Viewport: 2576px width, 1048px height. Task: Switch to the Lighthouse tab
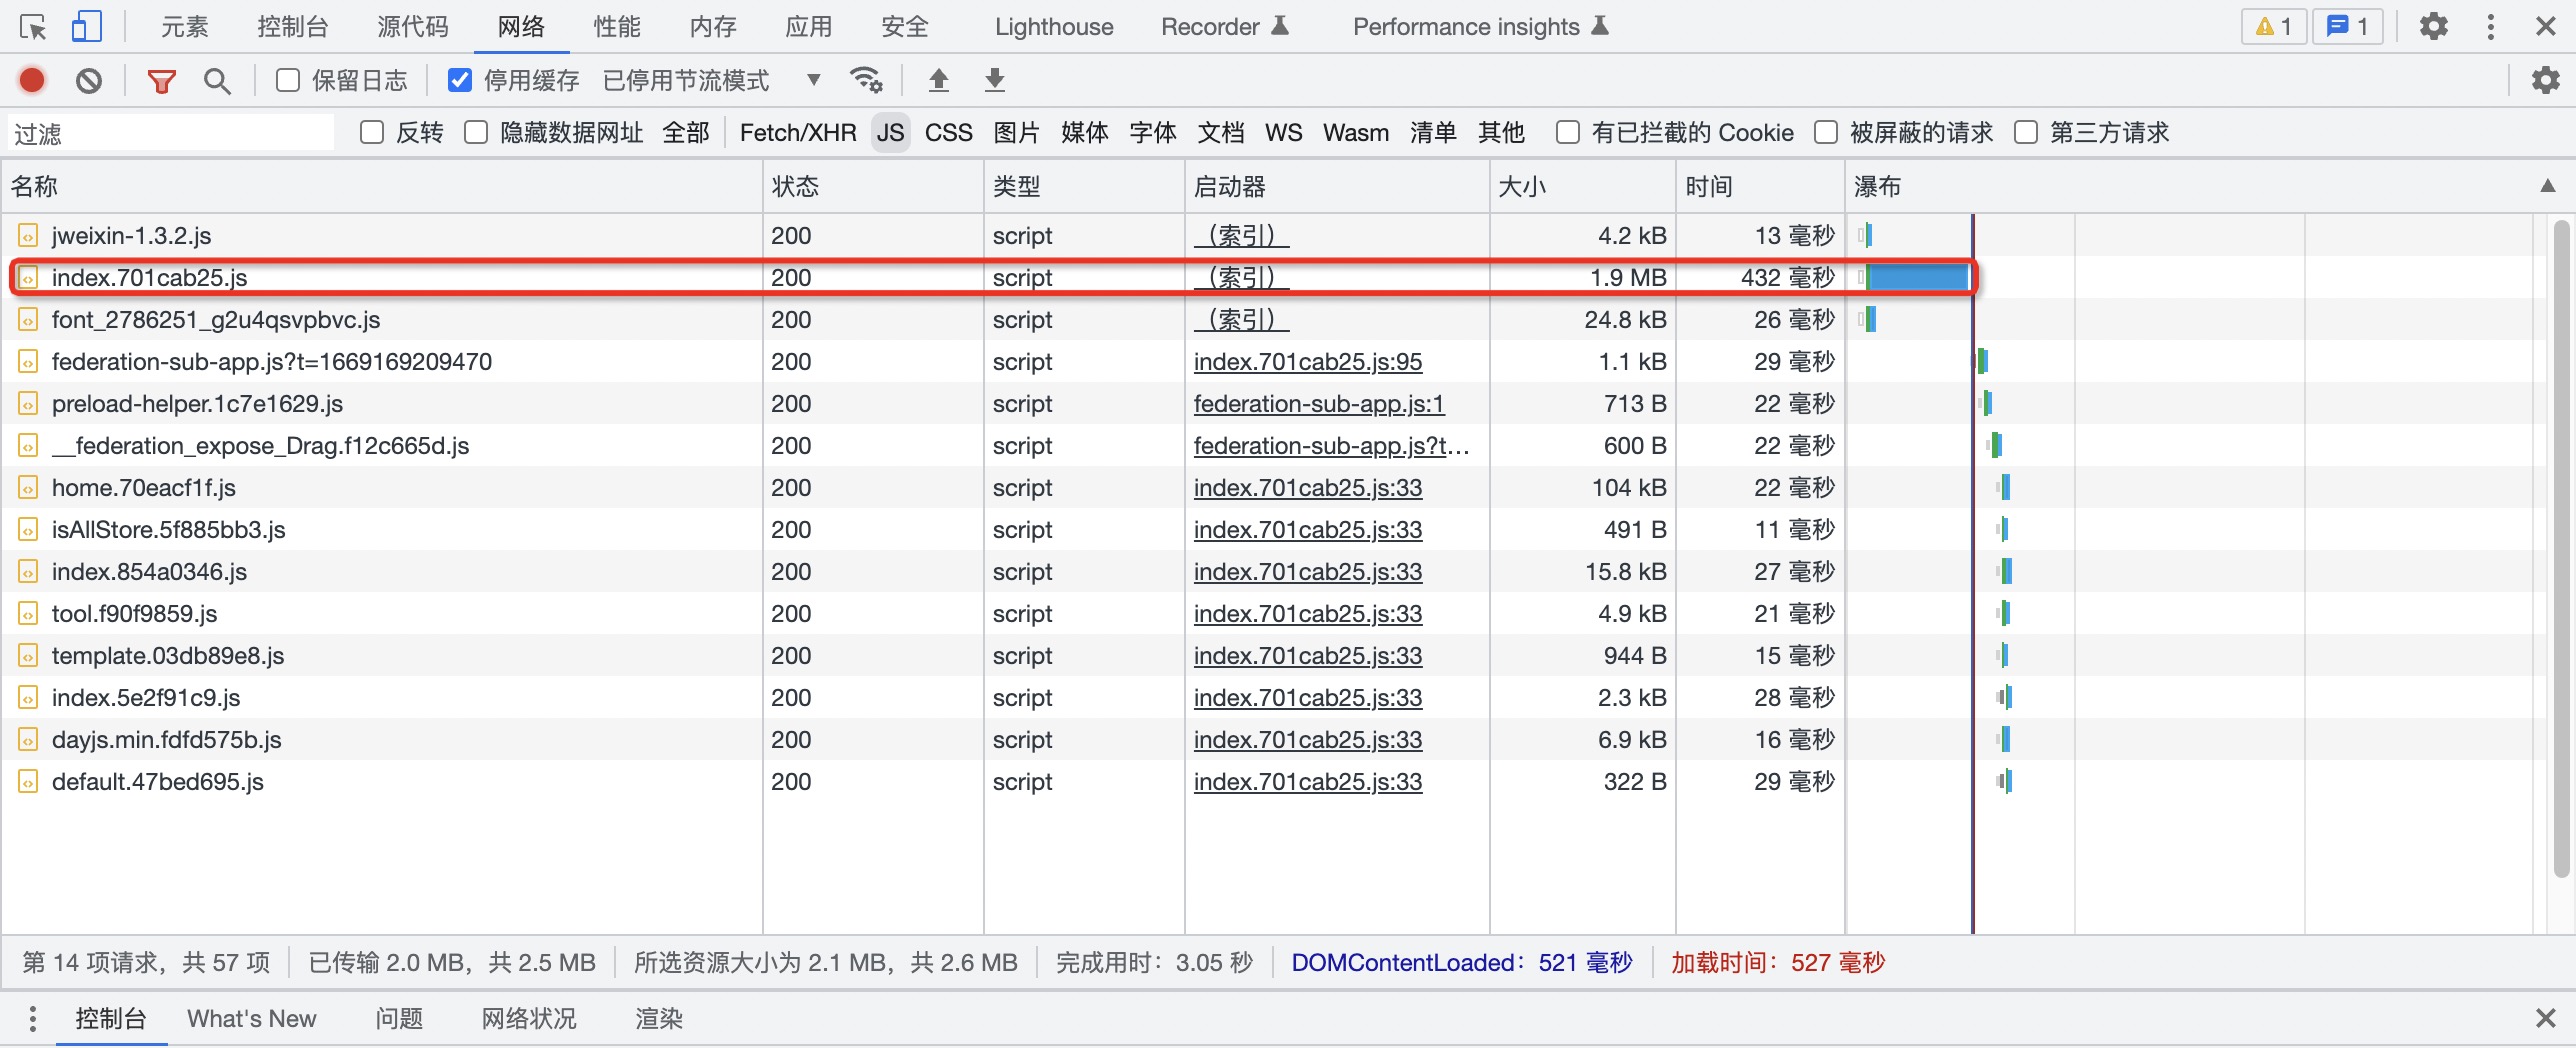1053,27
